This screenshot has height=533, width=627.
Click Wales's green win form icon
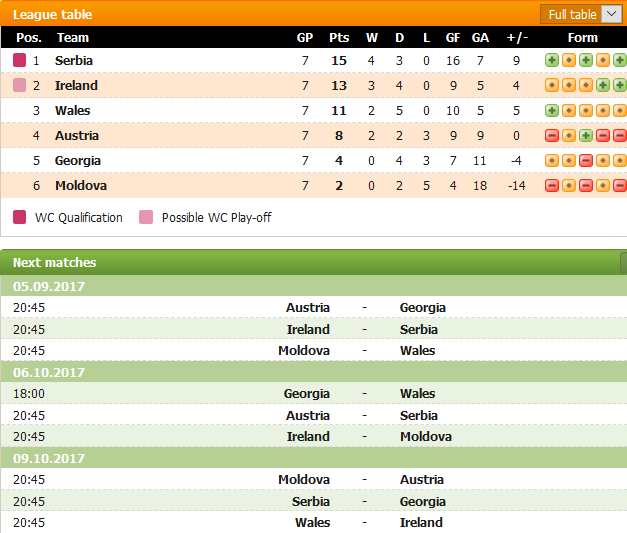click(552, 110)
